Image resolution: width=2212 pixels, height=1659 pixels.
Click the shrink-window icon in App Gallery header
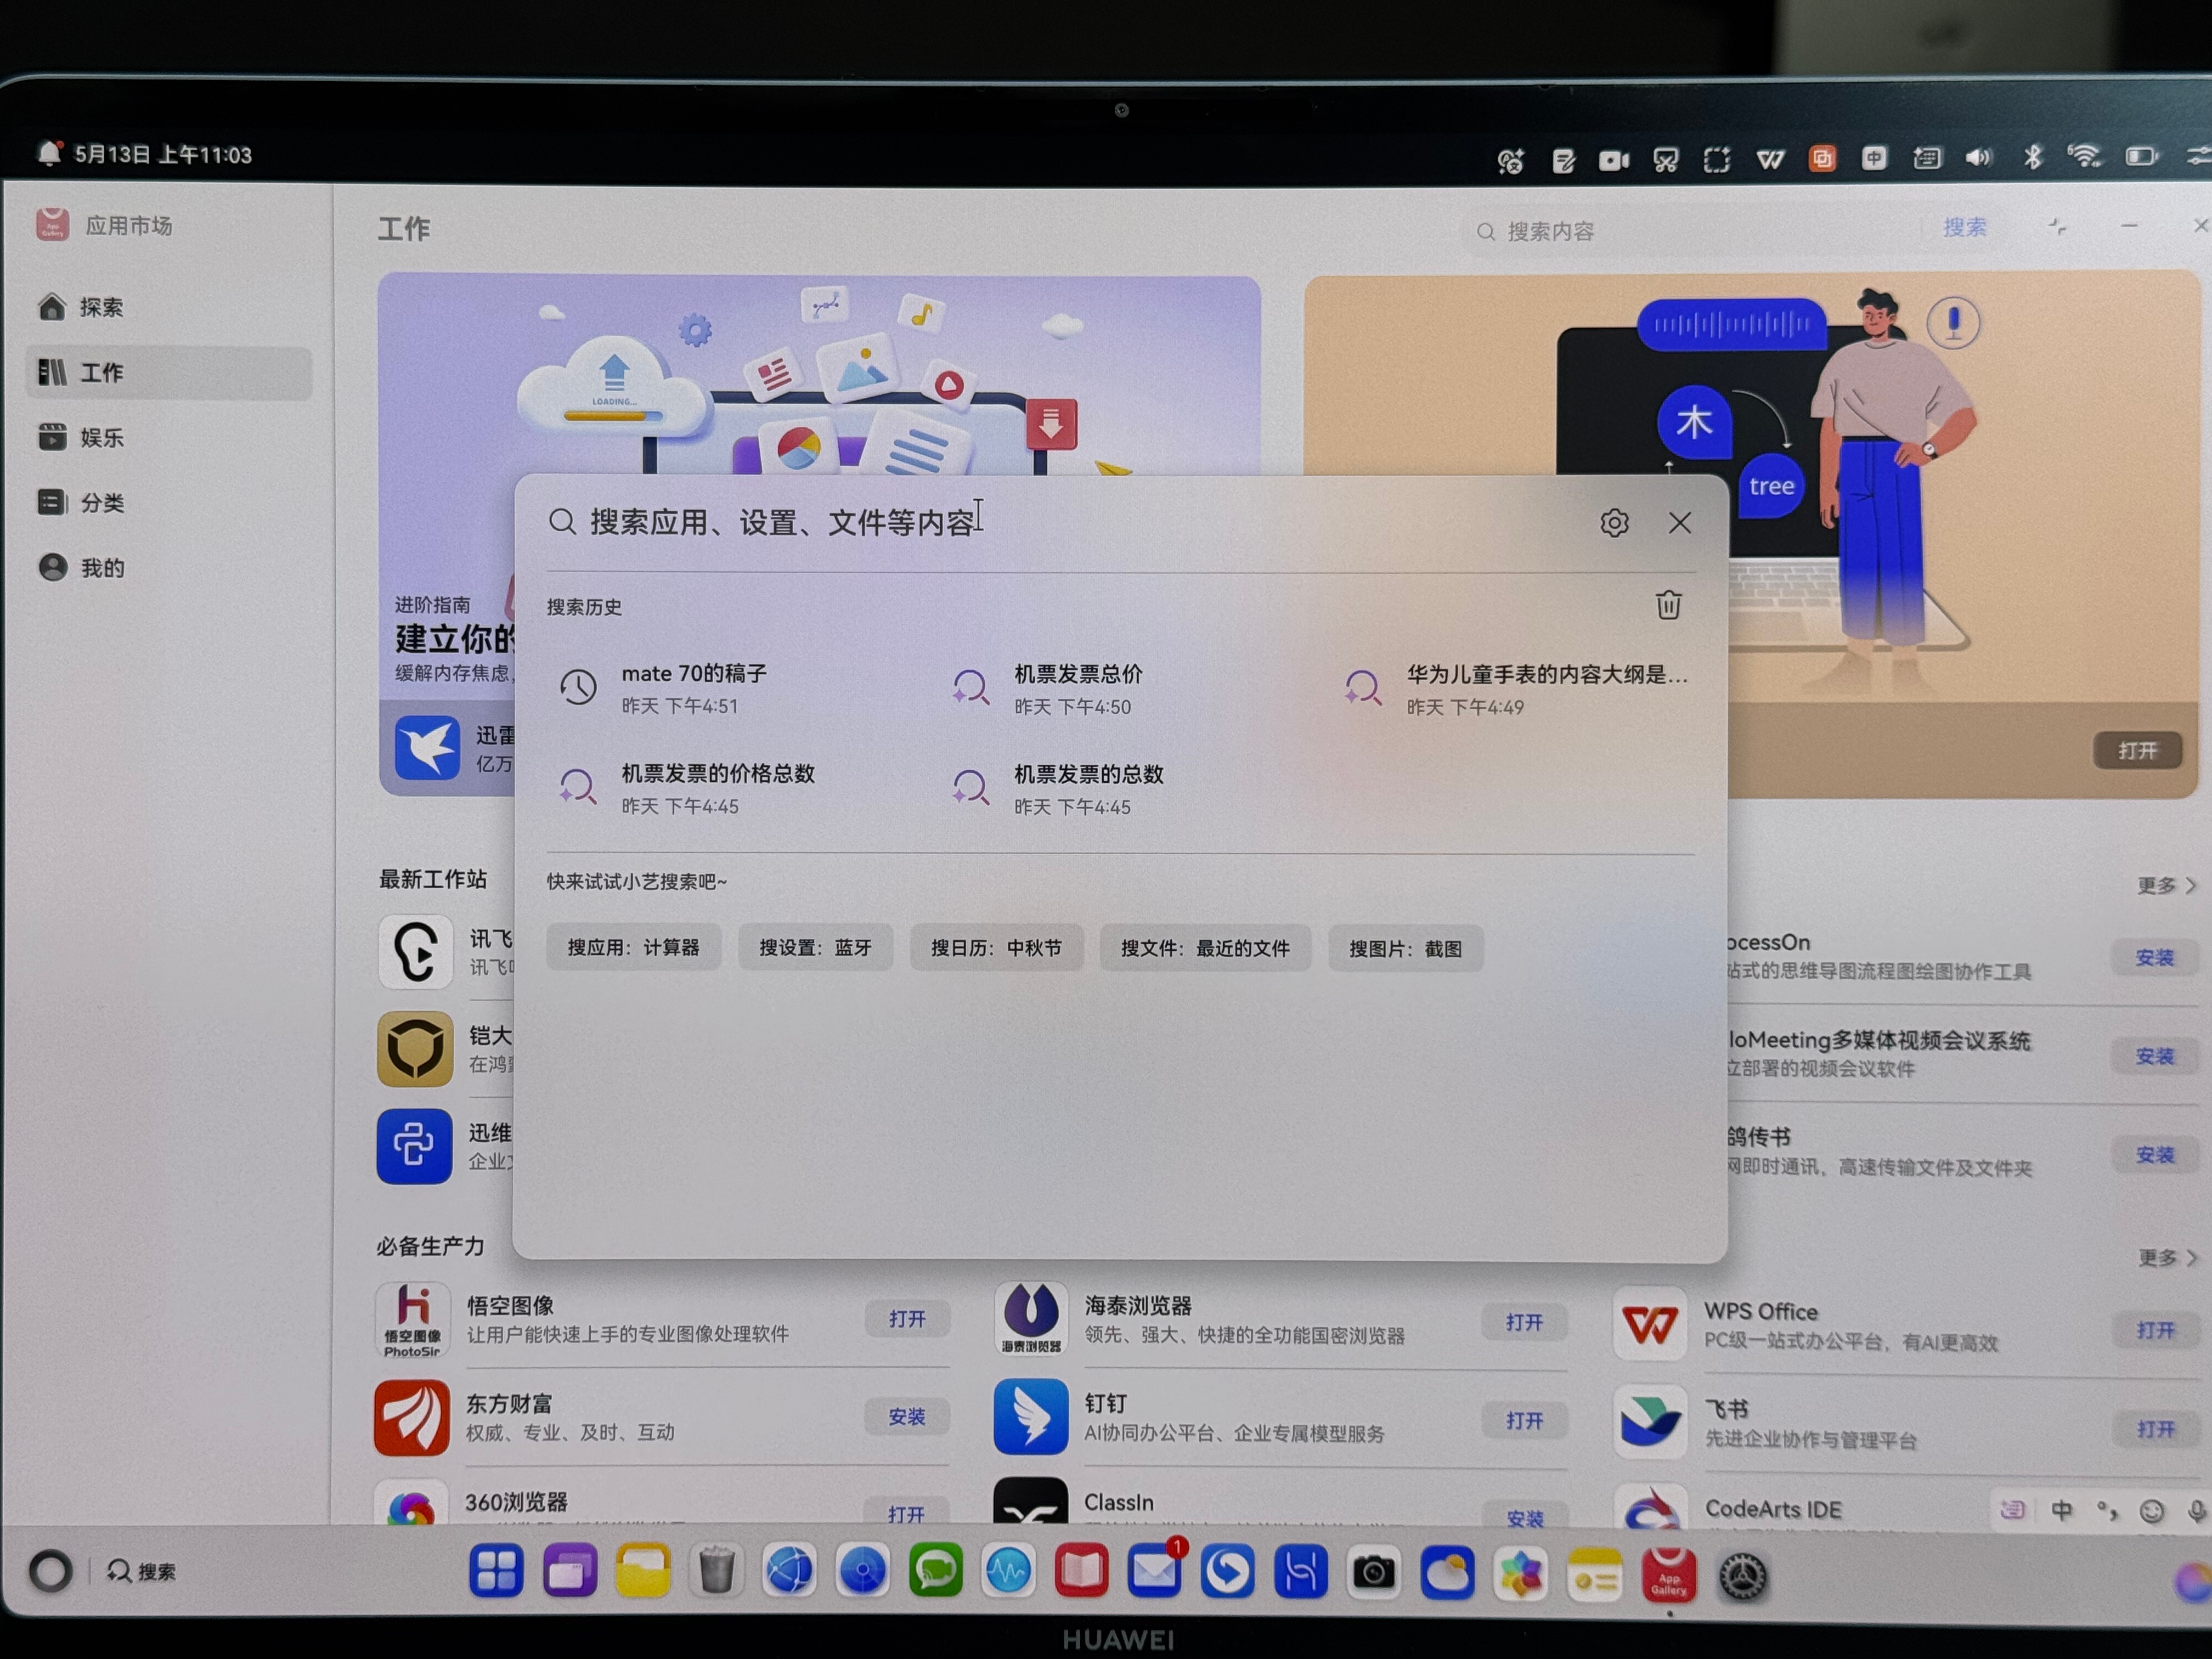(2057, 227)
